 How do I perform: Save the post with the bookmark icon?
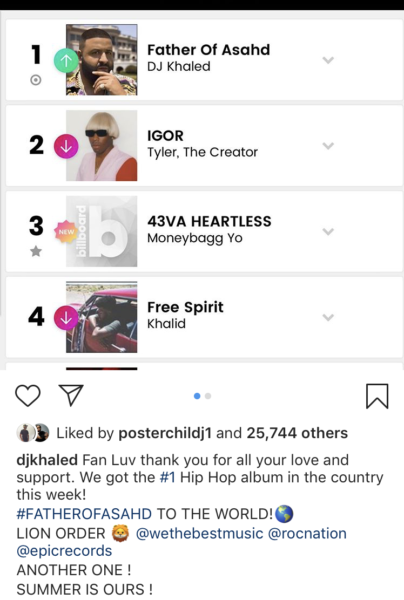377,396
